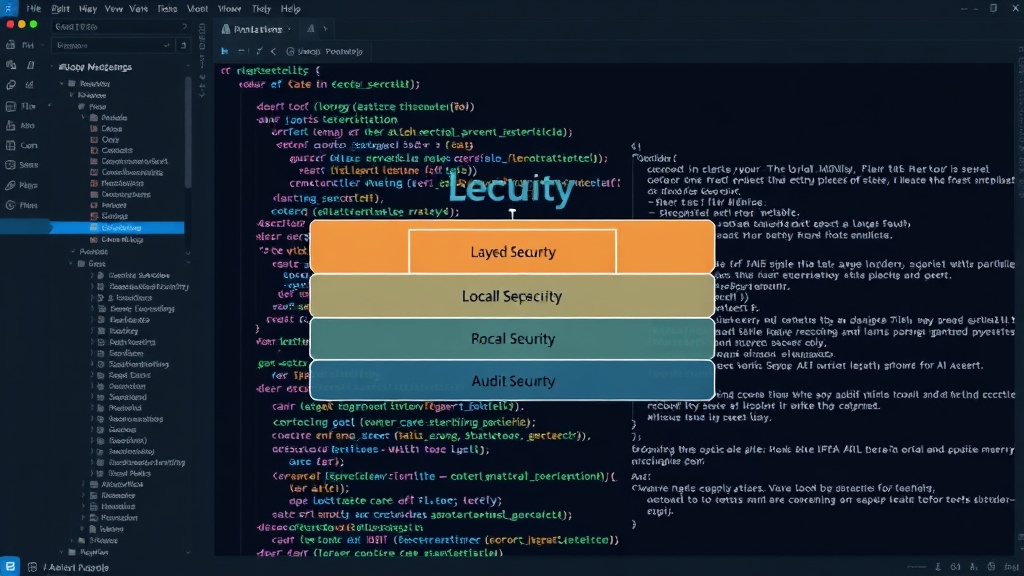Screen dimensions: 1024x576
Task: Switch to the Panlations editor tab
Action: point(257,29)
